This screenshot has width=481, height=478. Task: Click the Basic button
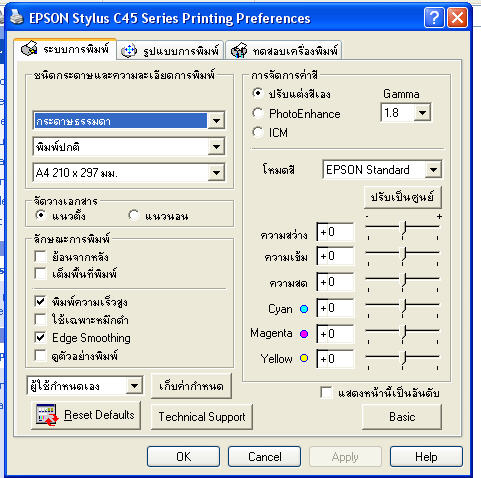click(402, 417)
